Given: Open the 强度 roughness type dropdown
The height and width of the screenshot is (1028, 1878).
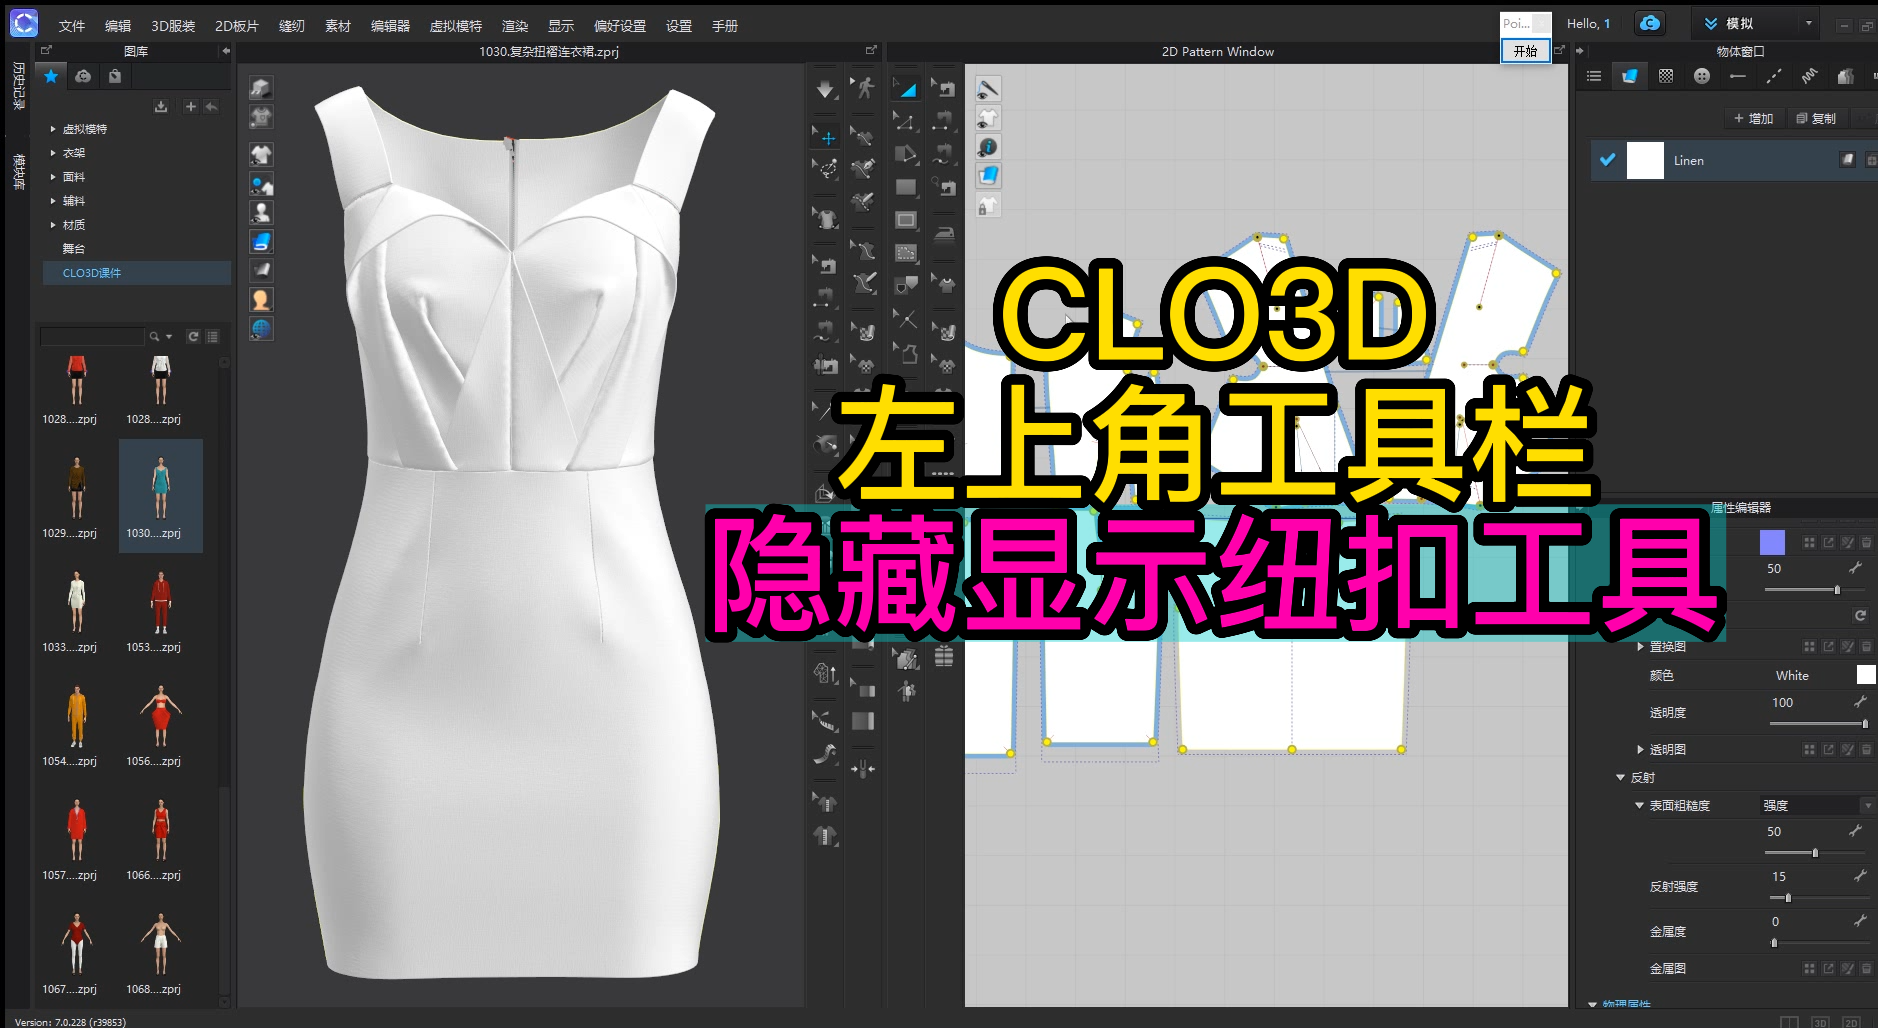Looking at the screenshot, I should [x=1817, y=805].
